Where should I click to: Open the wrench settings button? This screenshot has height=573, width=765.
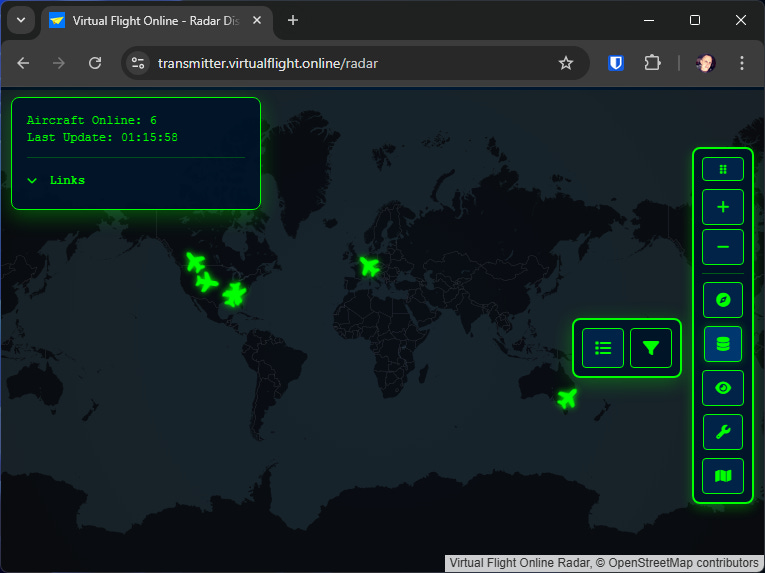[x=723, y=432]
